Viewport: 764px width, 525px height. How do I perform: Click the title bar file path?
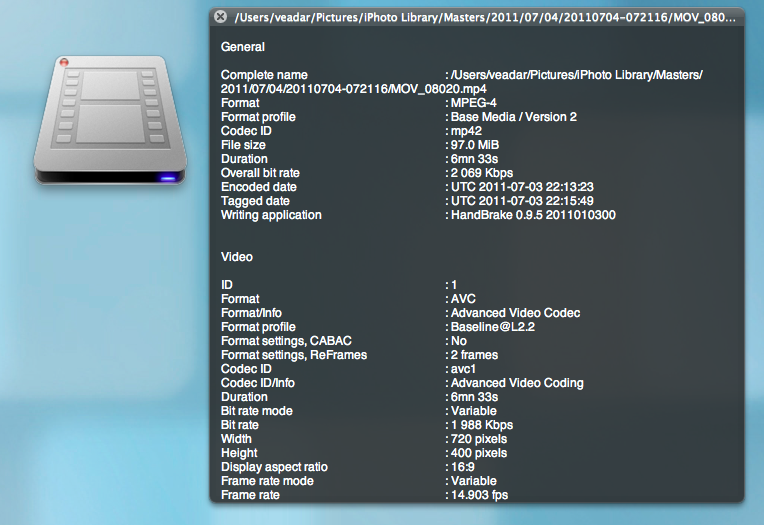(x=485, y=18)
